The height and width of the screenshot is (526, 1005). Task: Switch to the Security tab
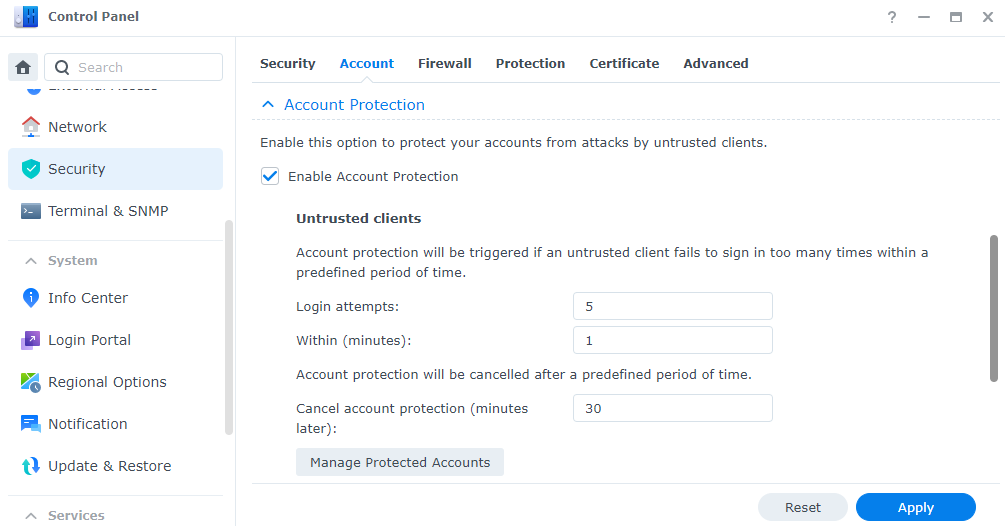click(x=287, y=63)
